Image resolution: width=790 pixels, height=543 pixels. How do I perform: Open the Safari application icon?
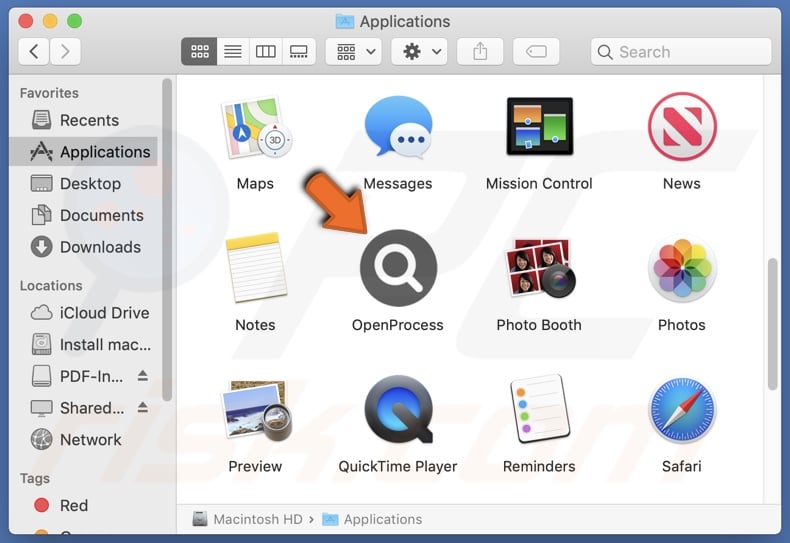click(x=682, y=410)
